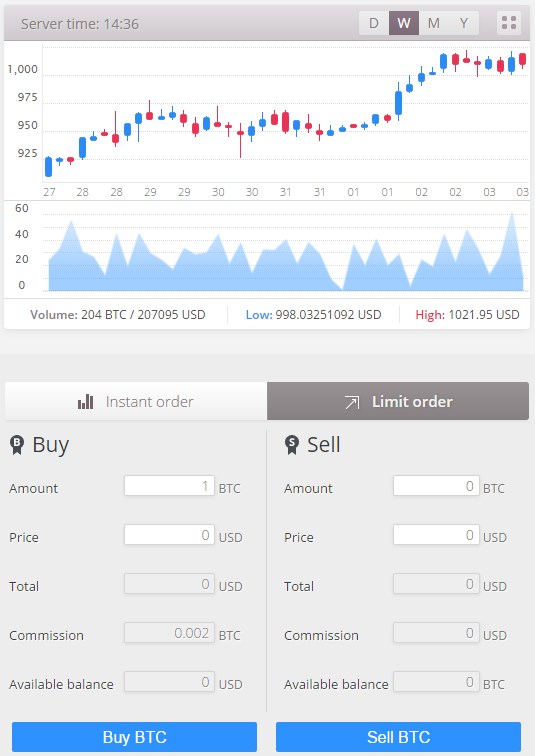Image resolution: width=535 pixels, height=756 pixels.
Task: Click the Instant order bar chart icon
Action: point(85,402)
